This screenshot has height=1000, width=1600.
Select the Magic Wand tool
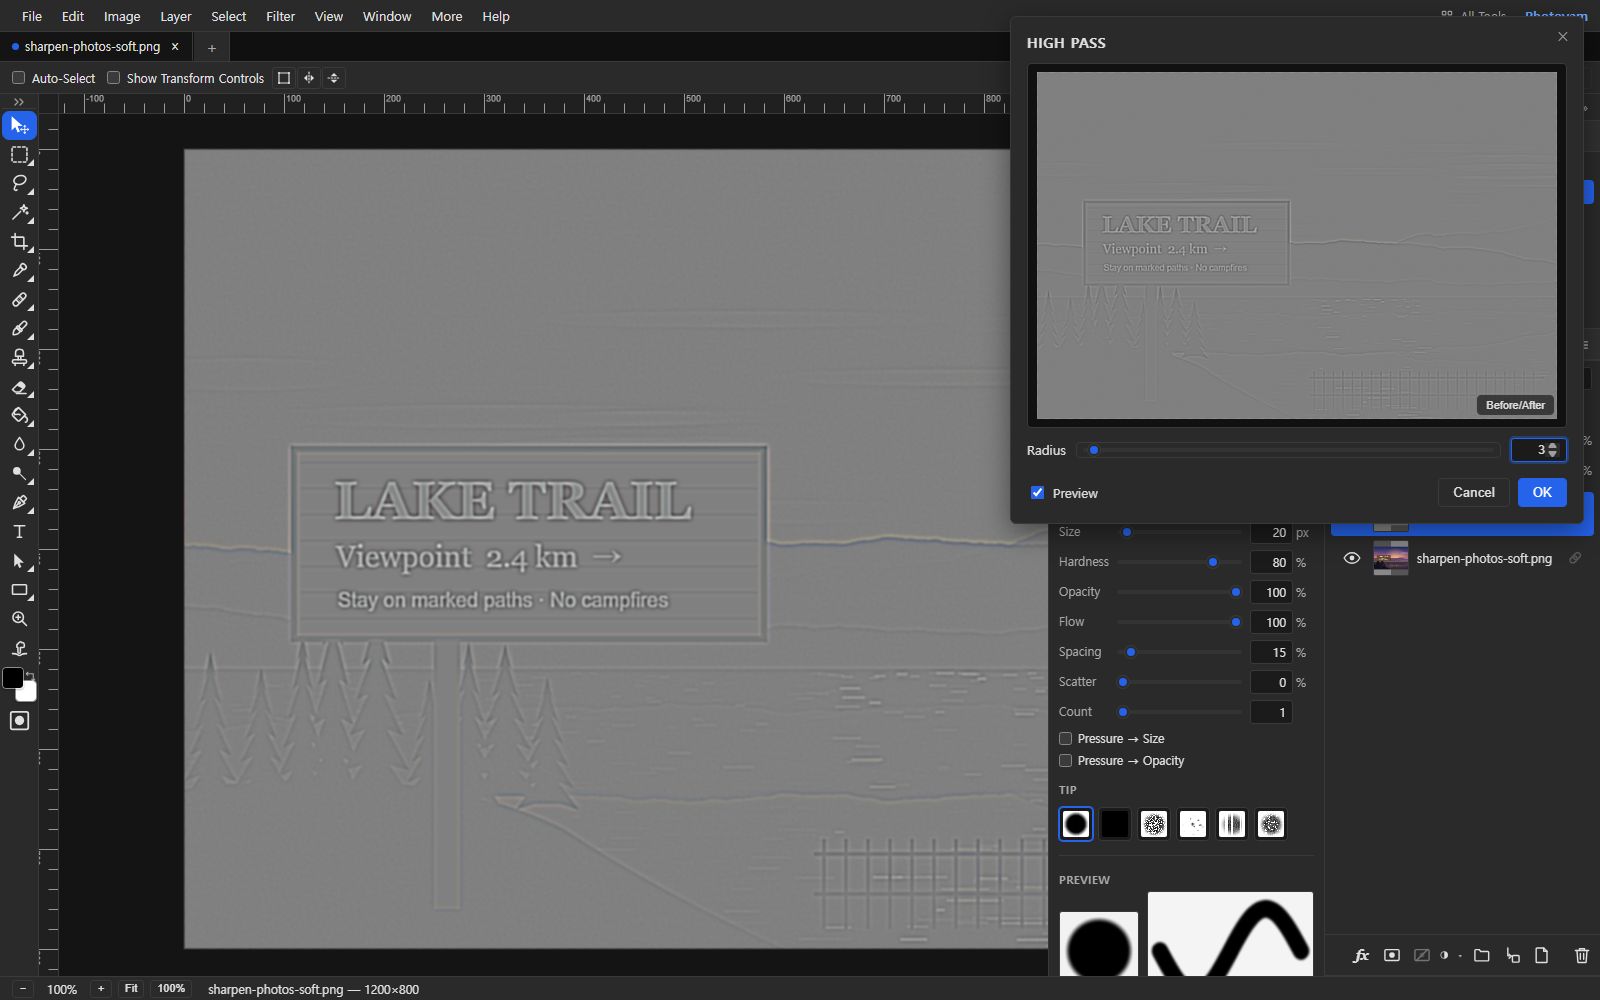pos(19,213)
